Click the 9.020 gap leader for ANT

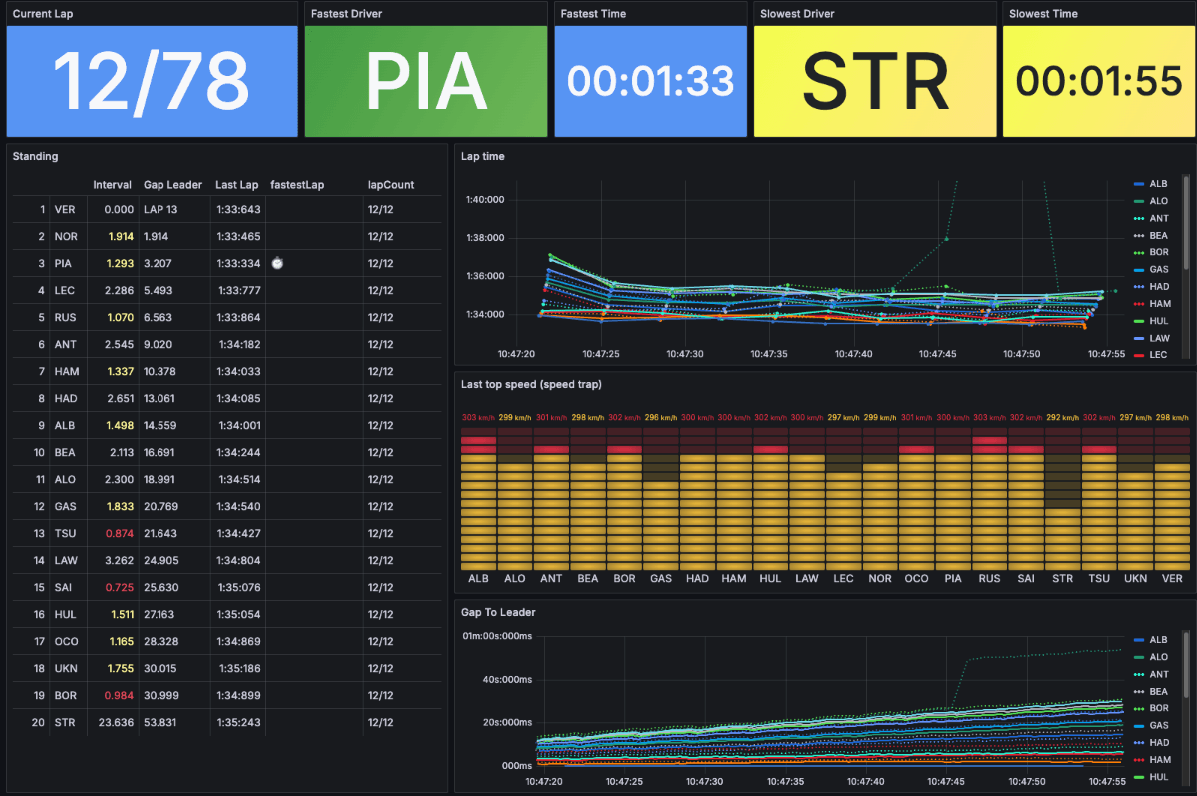coord(158,344)
